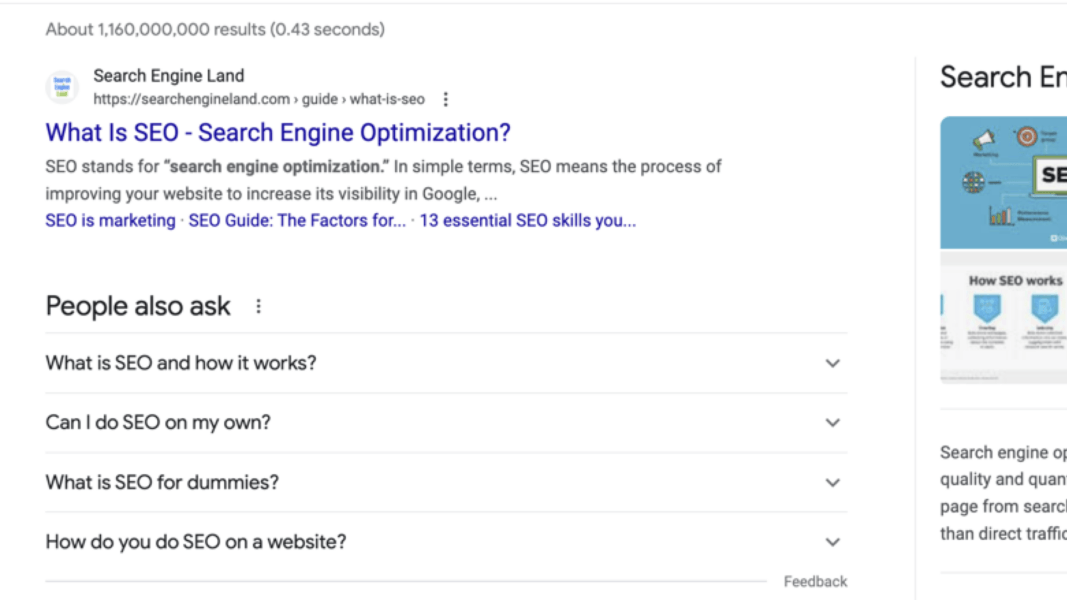Click the knowledge panel description paragraph
Image resolution: width=1067 pixels, height=600 pixels.
click(x=1002, y=493)
